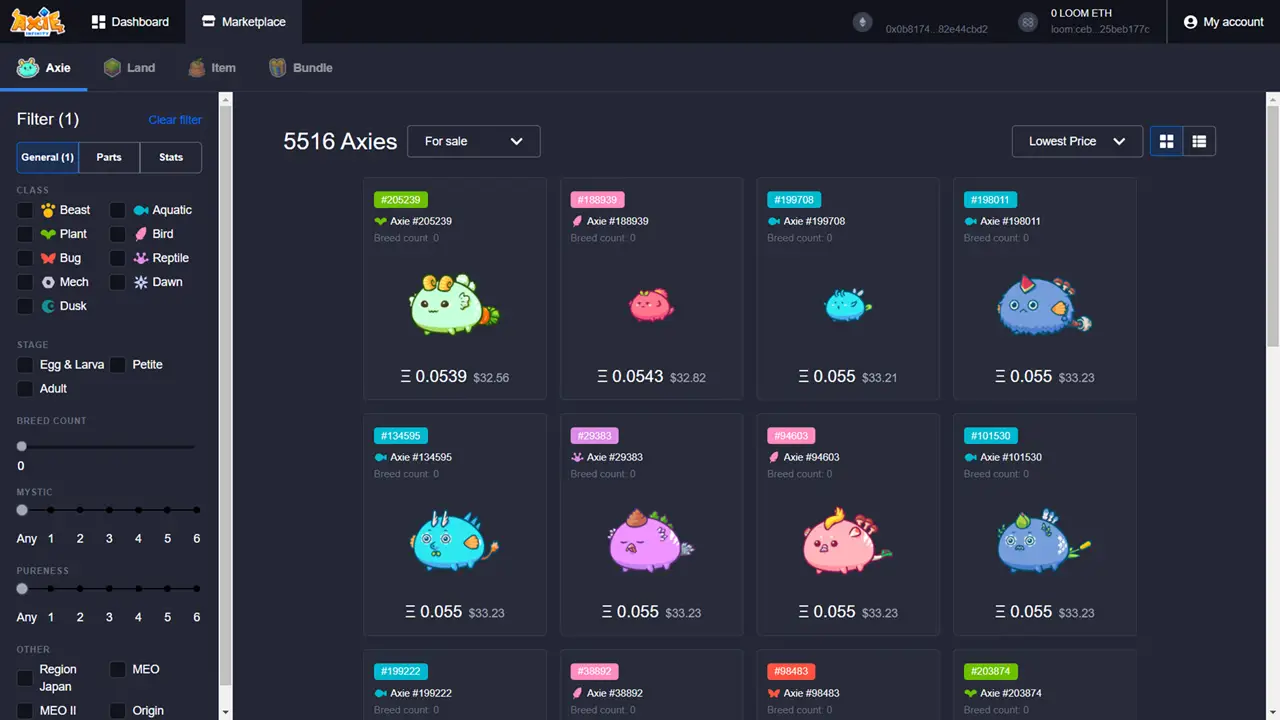Image resolution: width=1280 pixels, height=720 pixels.
Task: Click the Ethereum wallet icon
Action: (x=861, y=22)
